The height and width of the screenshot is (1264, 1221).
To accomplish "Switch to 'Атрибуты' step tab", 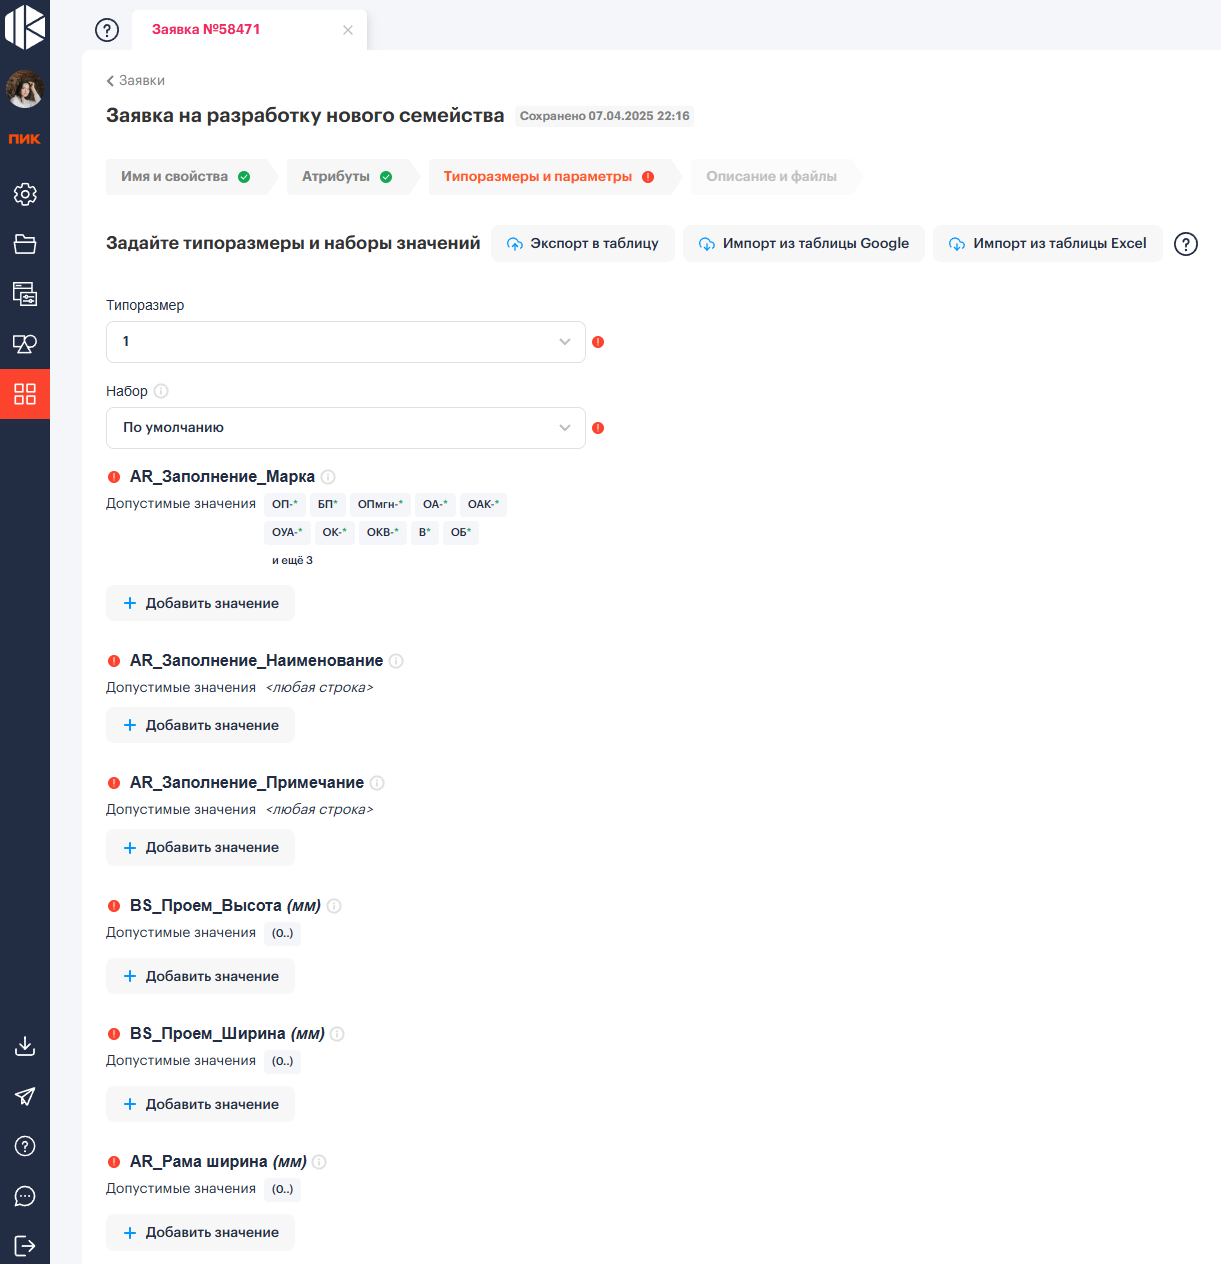I will [x=346, y=177].
